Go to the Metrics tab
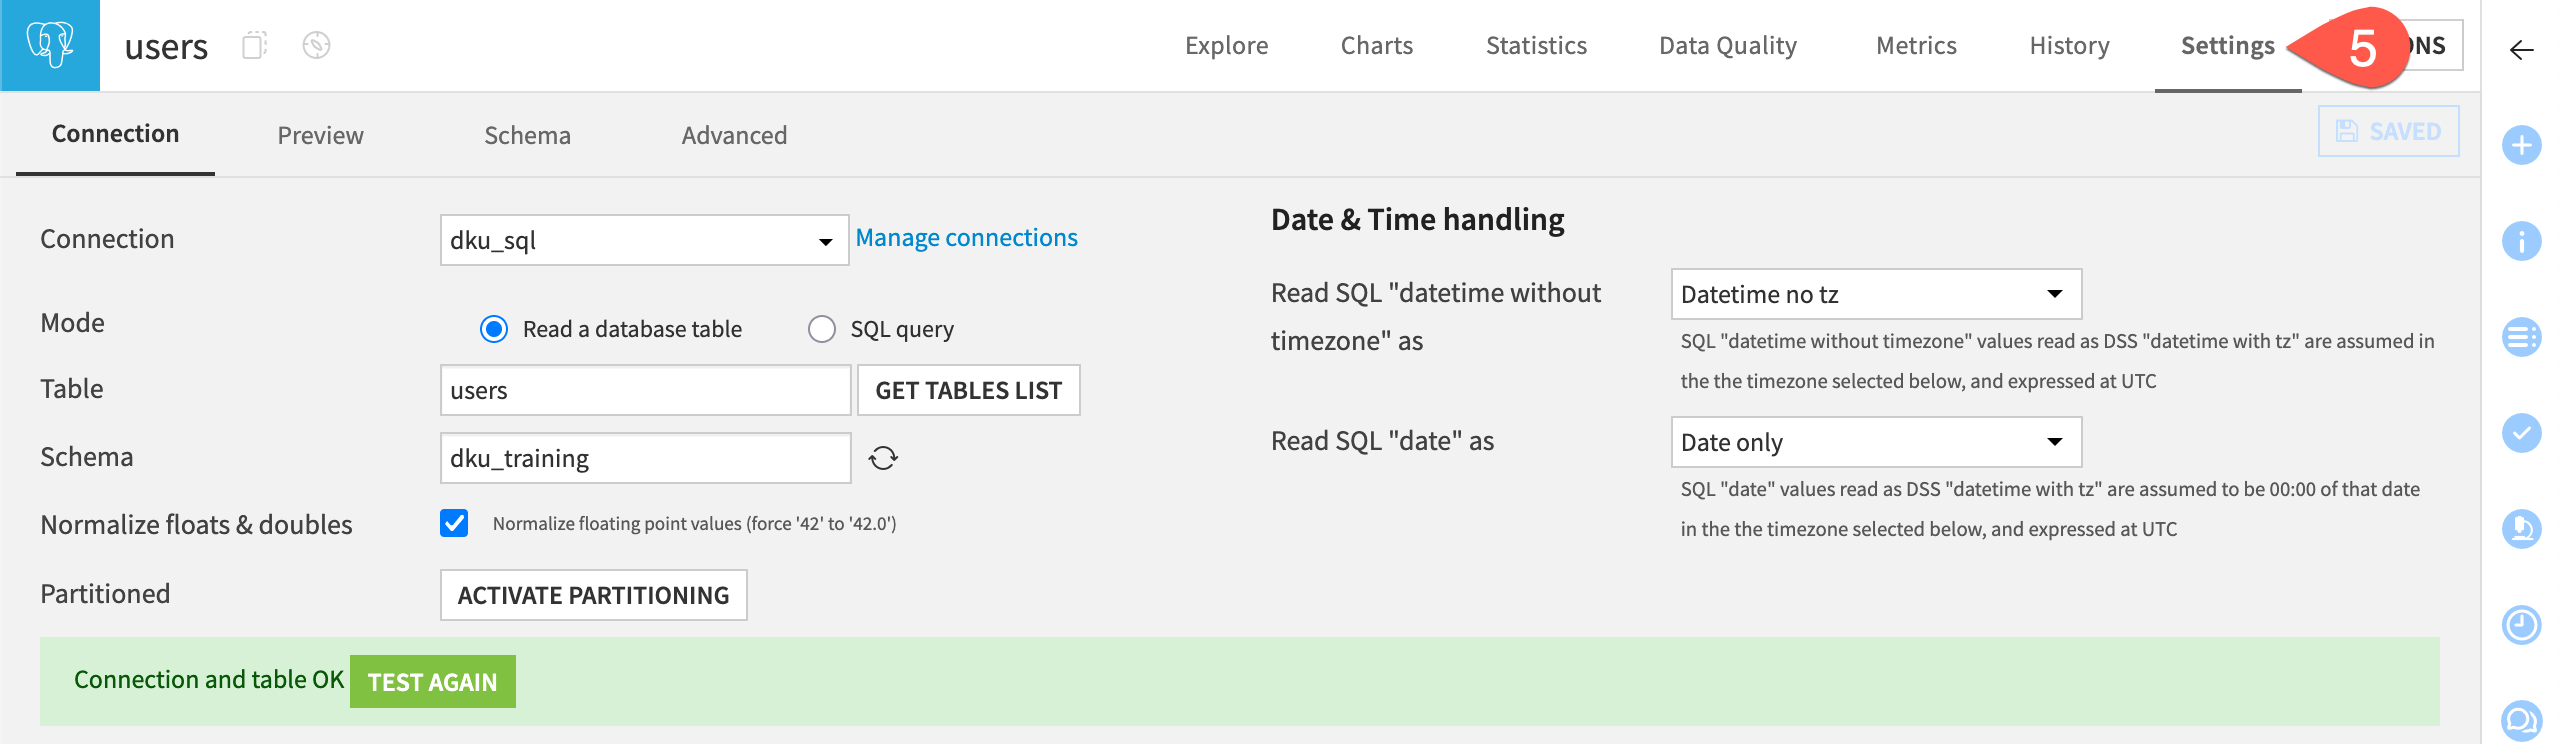Image resolution: width=2560 pixels, height=744 pixels. tap(1916, 46)
